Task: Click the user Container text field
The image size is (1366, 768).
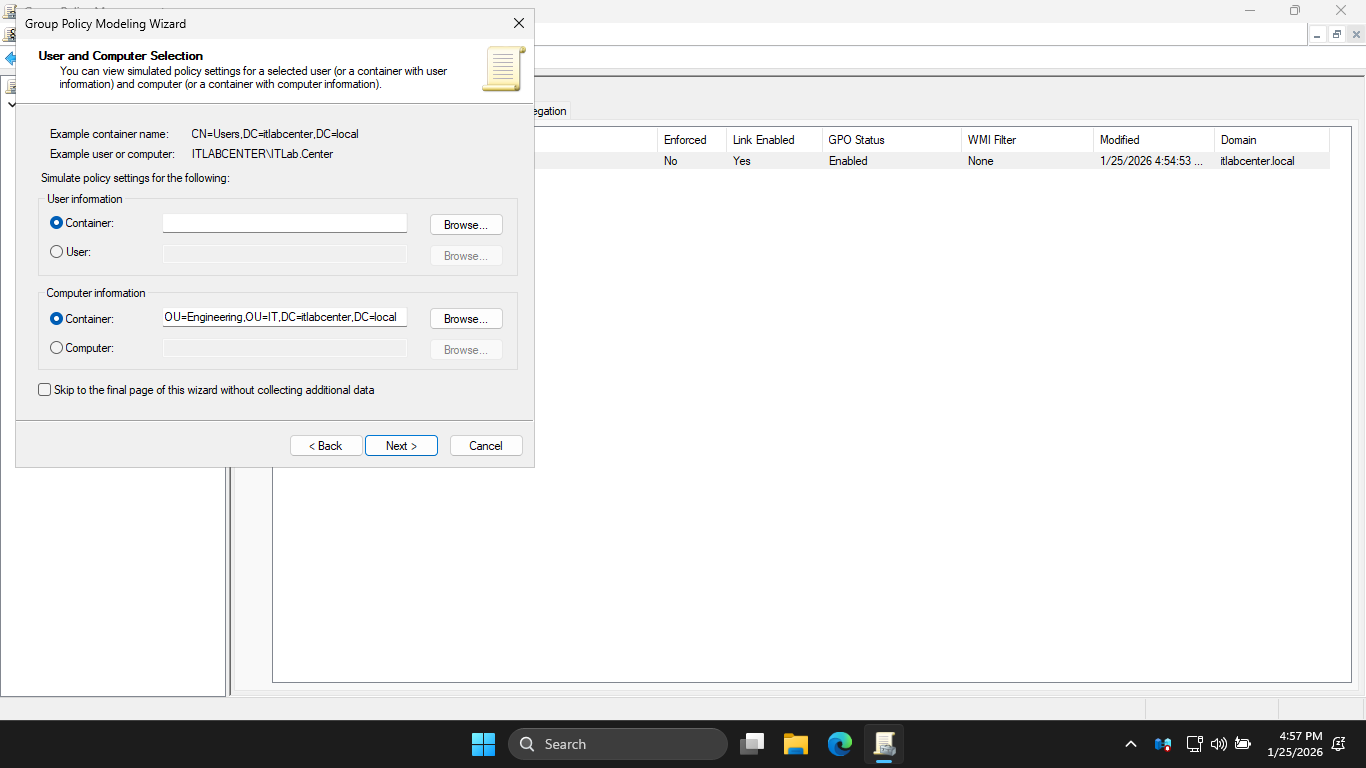Action: pos(285,223)
